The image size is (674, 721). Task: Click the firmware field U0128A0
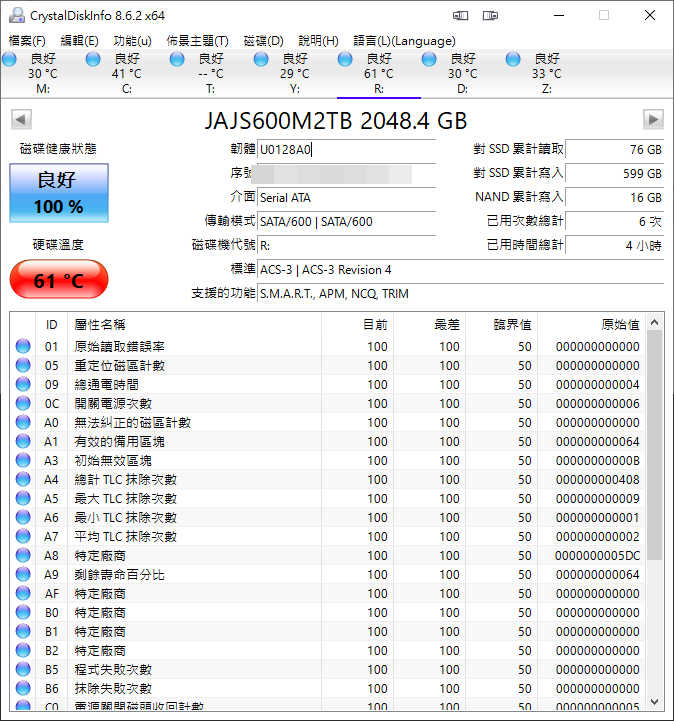click(x=347, y=150)
